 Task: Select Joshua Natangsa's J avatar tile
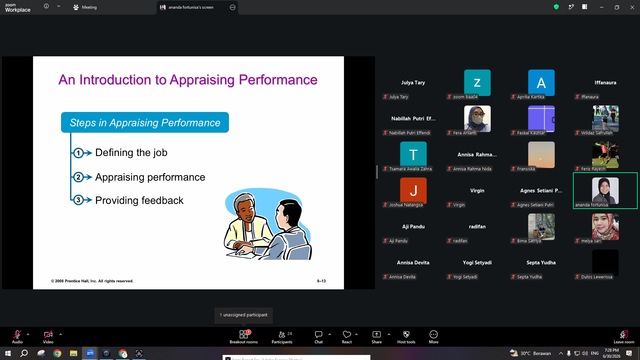(413, 191)
